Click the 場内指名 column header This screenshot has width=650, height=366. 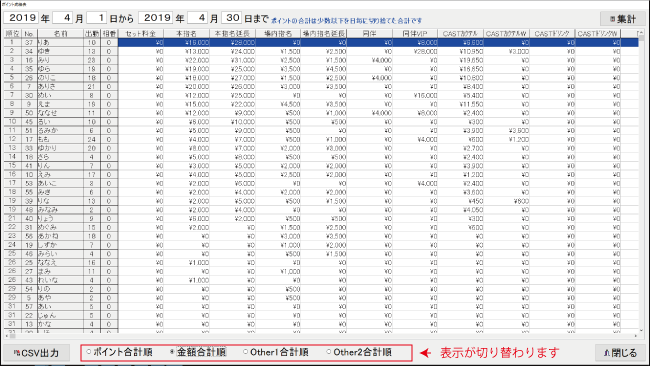tap(278, 34)
